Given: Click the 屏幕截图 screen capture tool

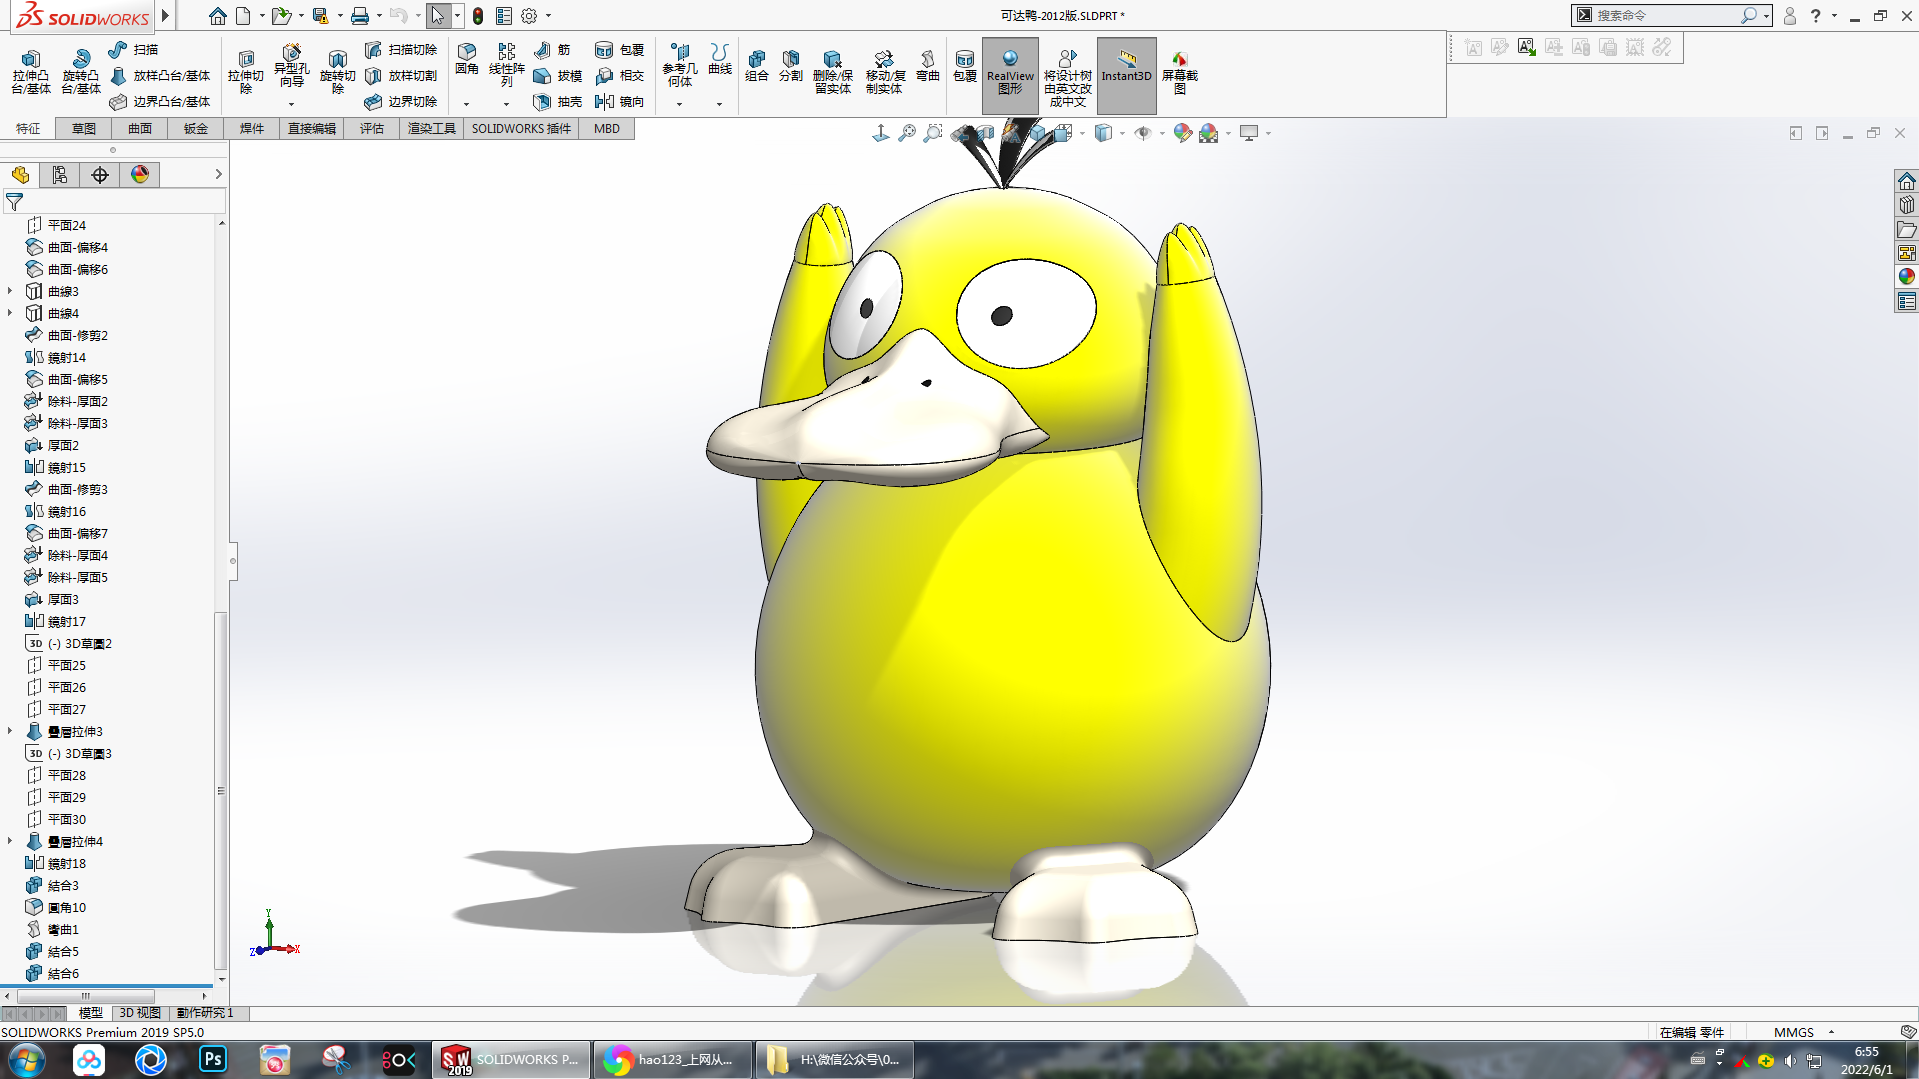Looking at the screenshot, I should pyautogui.click(x=1179, y=72).
